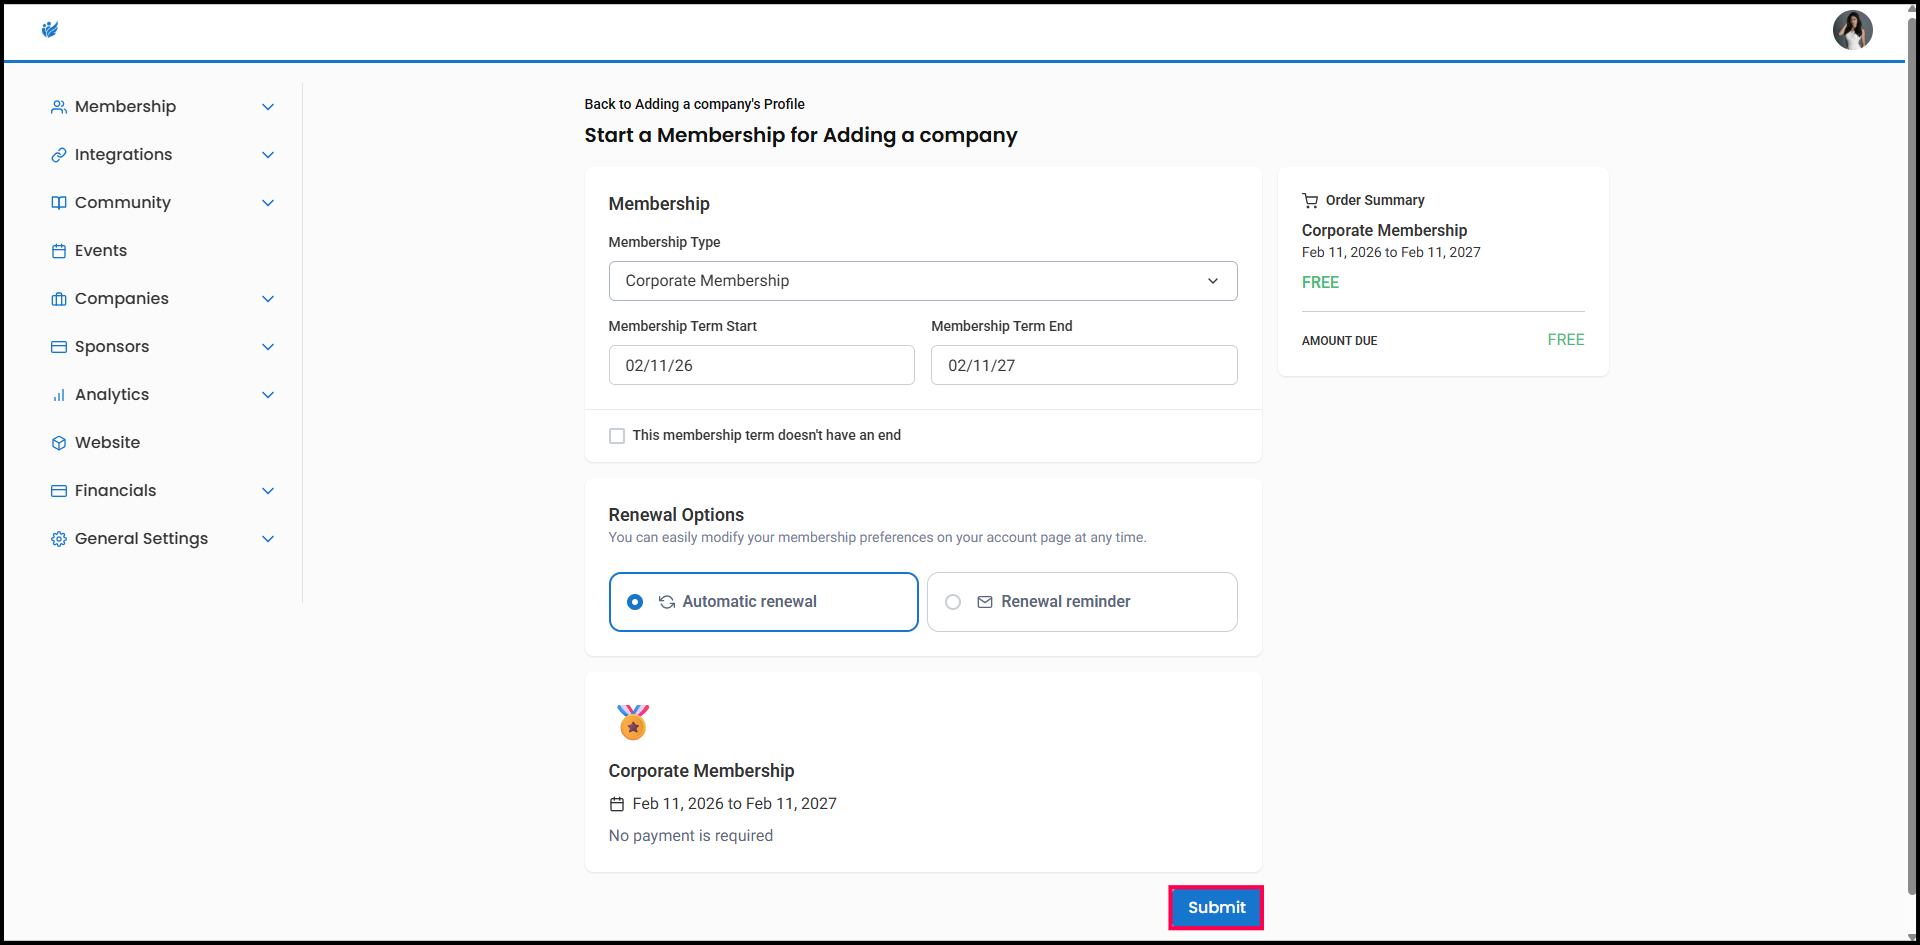
Task: Expand the Companies sidebar chevron
Action: click(x=268, y=299)
